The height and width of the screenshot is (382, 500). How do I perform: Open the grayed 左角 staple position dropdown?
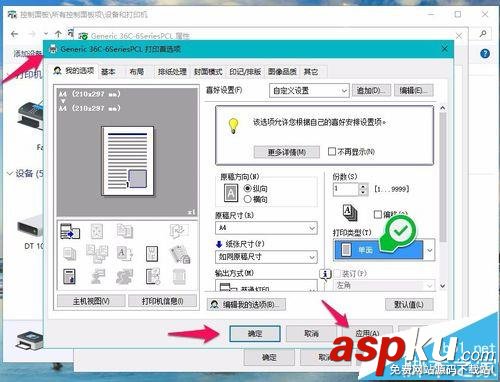pos(384,286)
